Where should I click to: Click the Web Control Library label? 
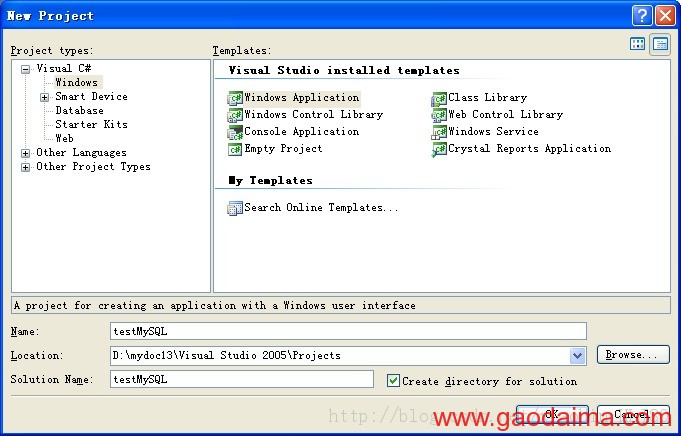point(506,115)
